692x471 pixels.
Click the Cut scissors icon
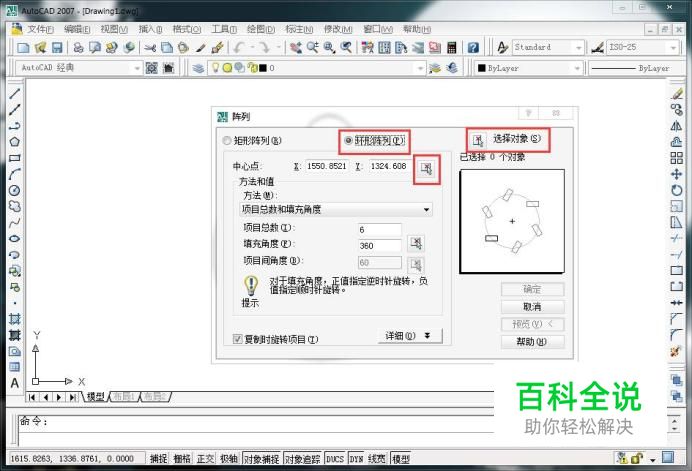click(150, 47)
